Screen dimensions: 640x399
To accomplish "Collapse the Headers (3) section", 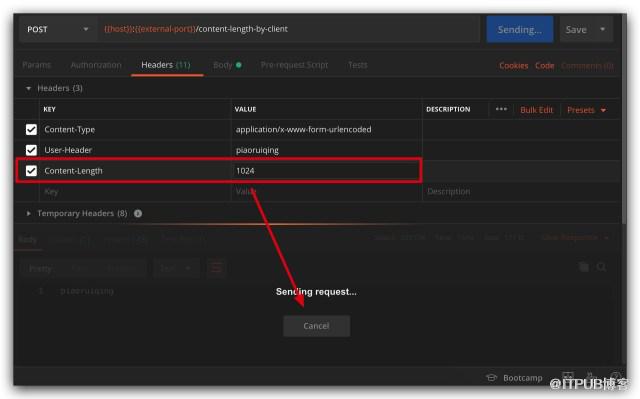I will click(x=28, y=88).
